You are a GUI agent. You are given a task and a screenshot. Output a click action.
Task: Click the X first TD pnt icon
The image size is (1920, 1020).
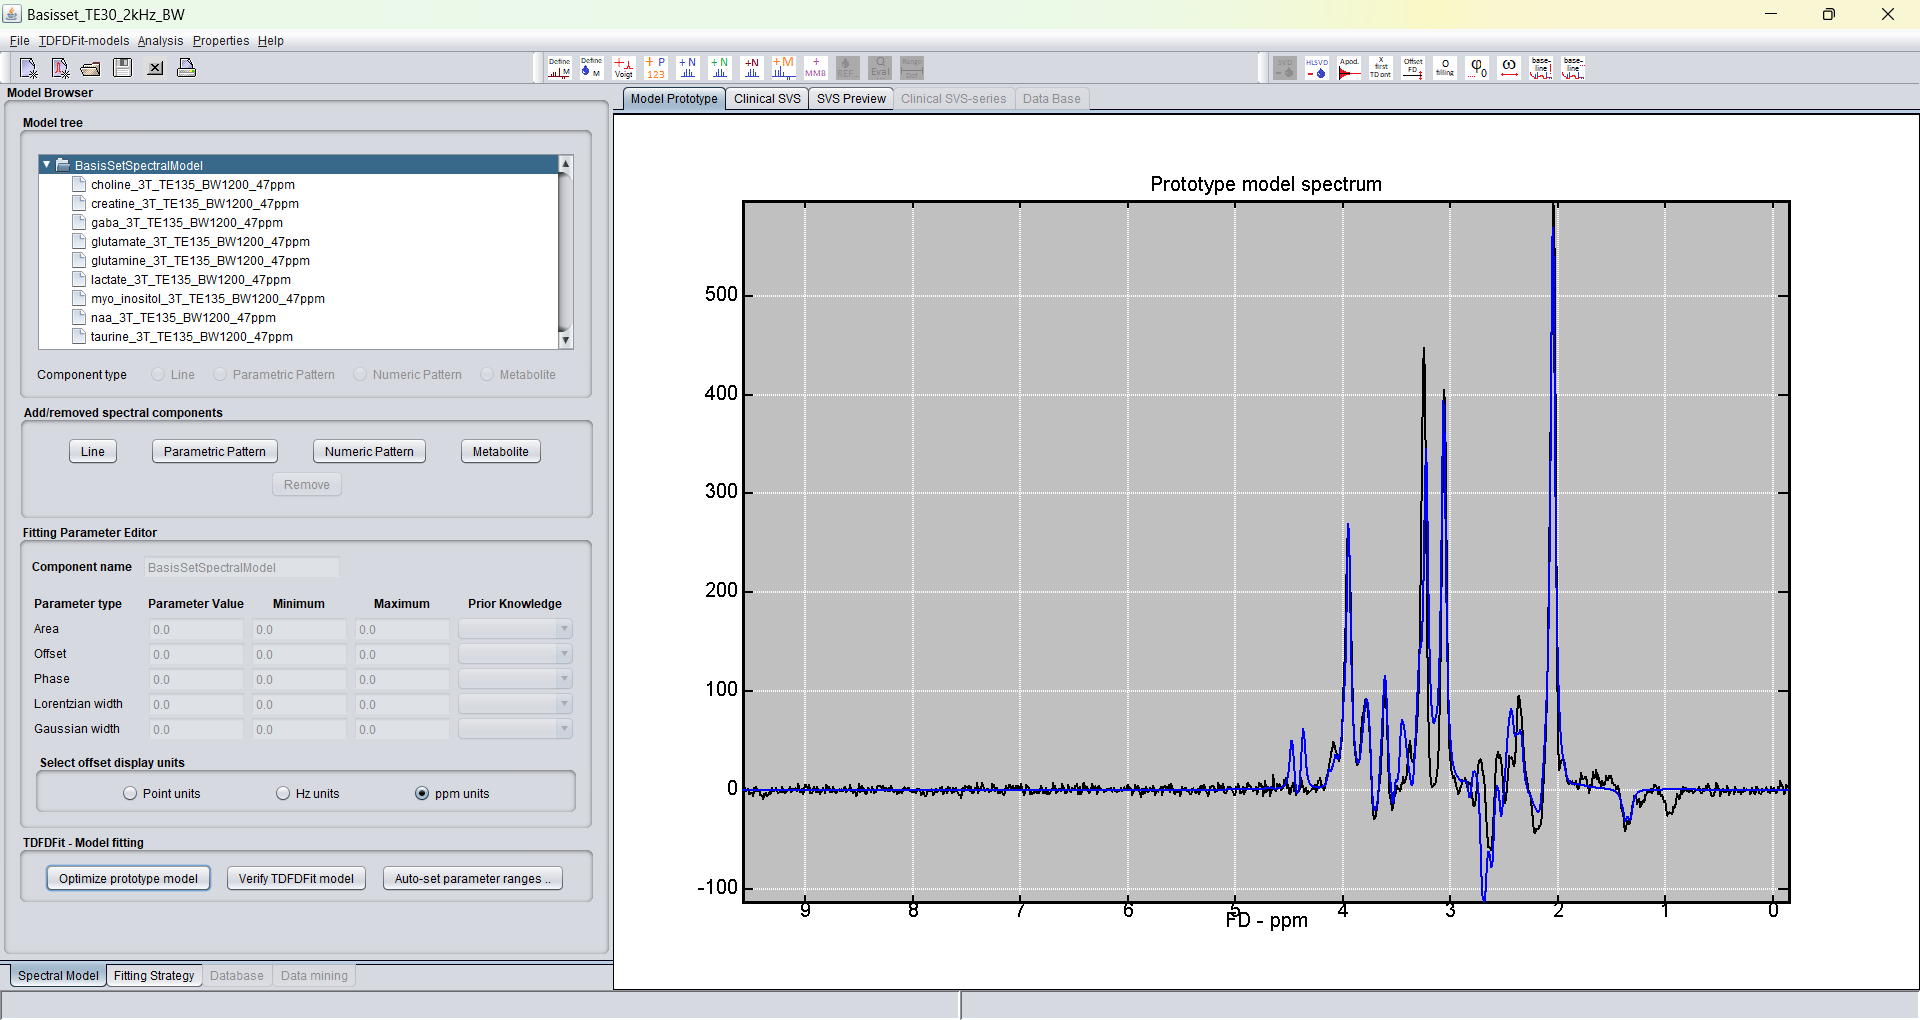(1381, 68)
